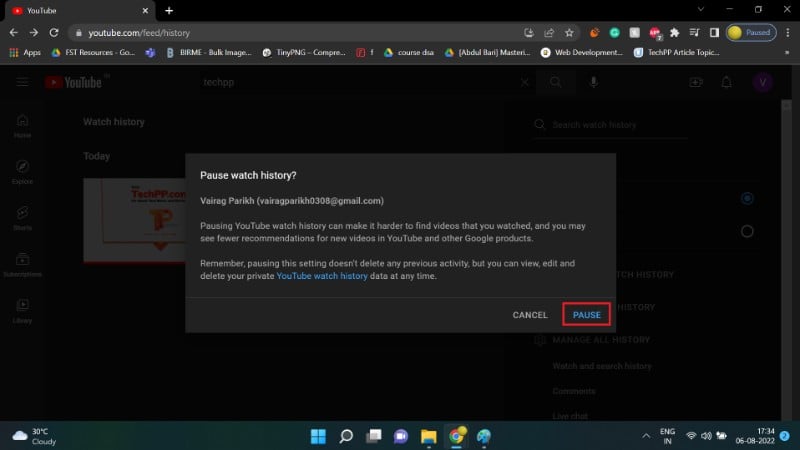Open TechPP Article Topic bookmark
Viewport: 800px width, 450px height.
pos(677,53)
